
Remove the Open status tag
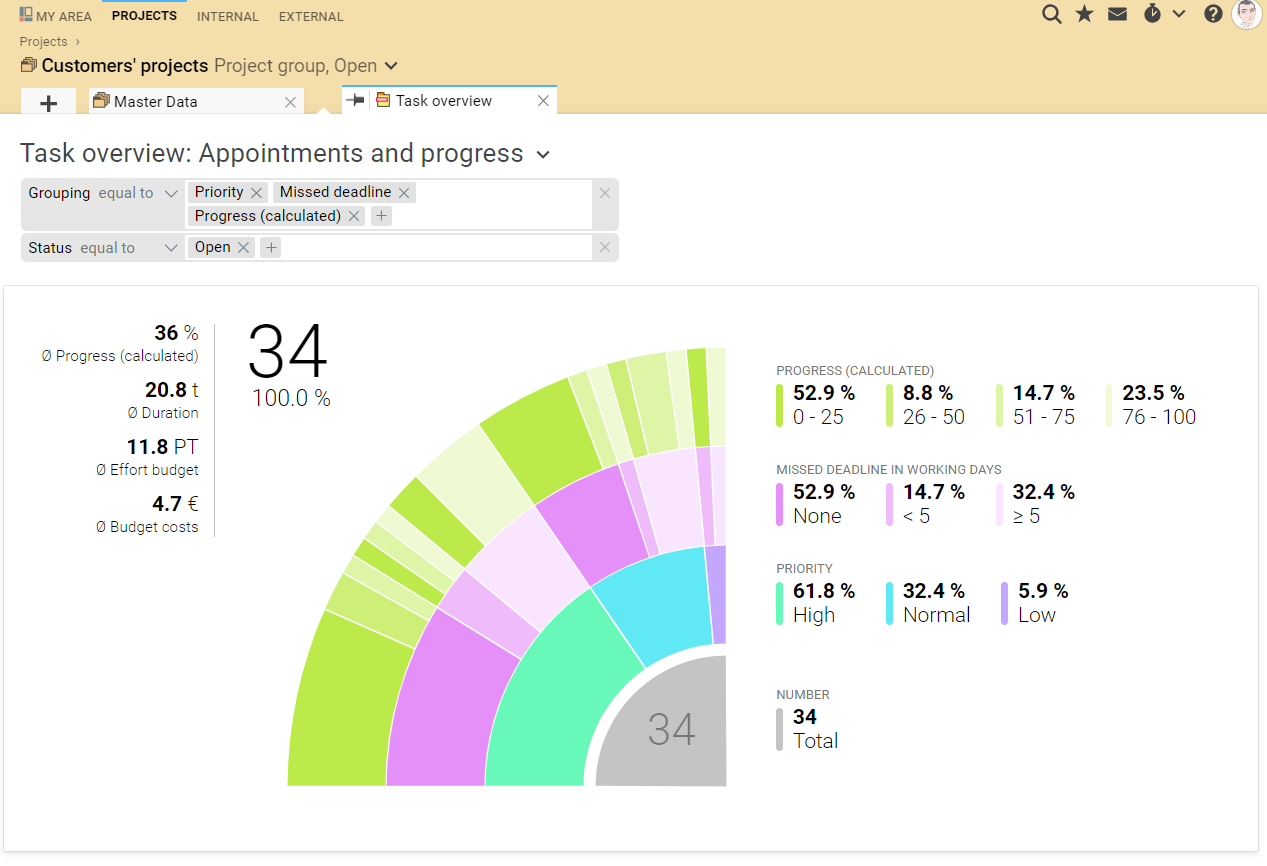click(243, 248)
